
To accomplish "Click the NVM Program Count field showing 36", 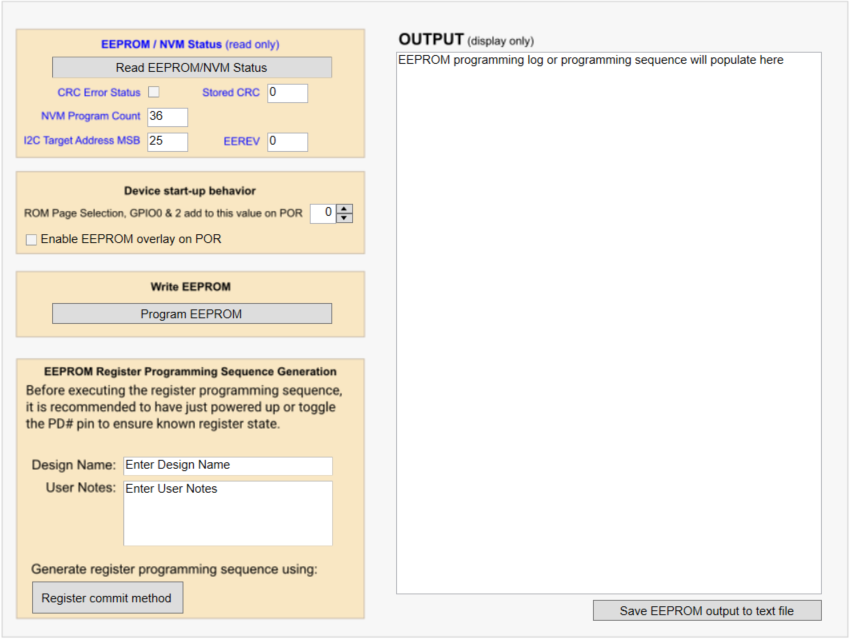I will [x=166, y=116].
